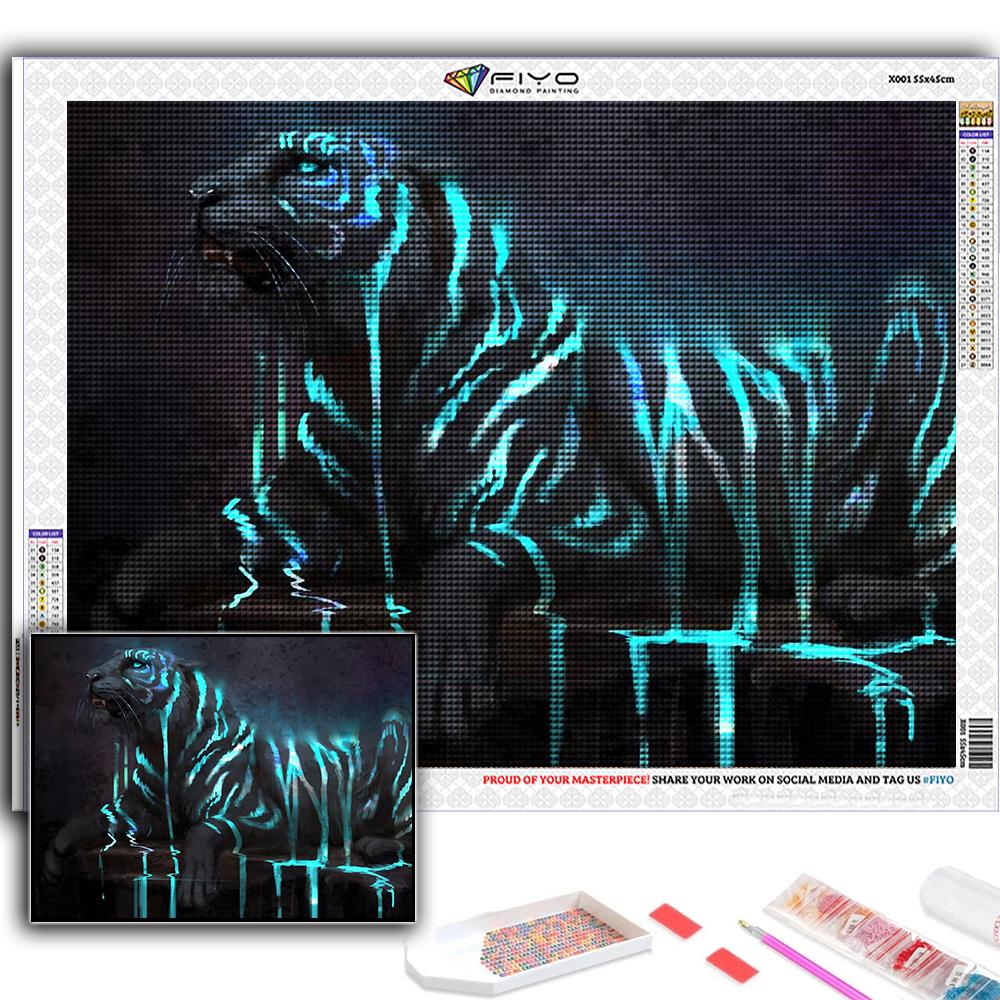The image size is (1000, 1000).
Task: Click the FIYO brand name text
Action: (526, 78)
